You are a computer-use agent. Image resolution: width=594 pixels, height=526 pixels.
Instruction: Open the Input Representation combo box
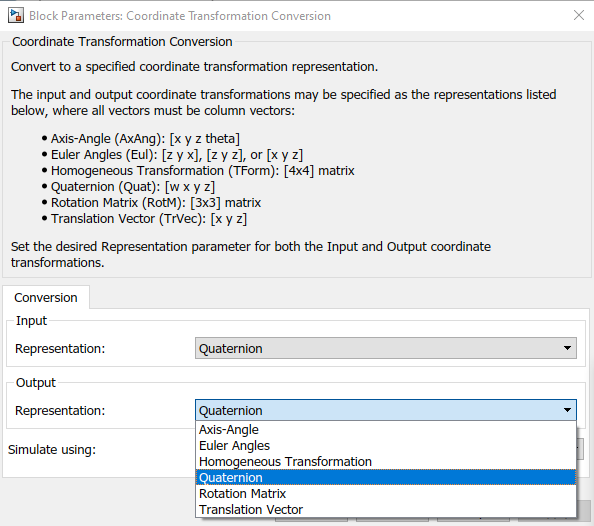coord(386,348)
